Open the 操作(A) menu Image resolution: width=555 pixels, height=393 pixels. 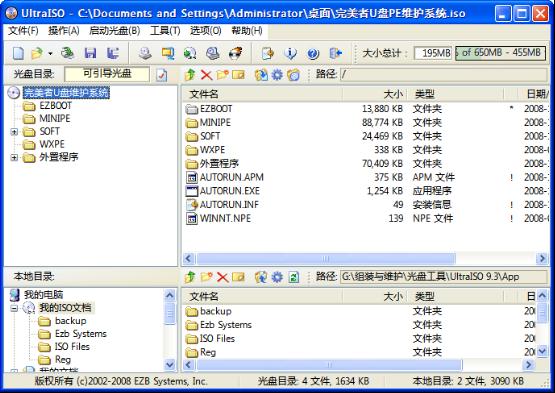click(64, 31)
